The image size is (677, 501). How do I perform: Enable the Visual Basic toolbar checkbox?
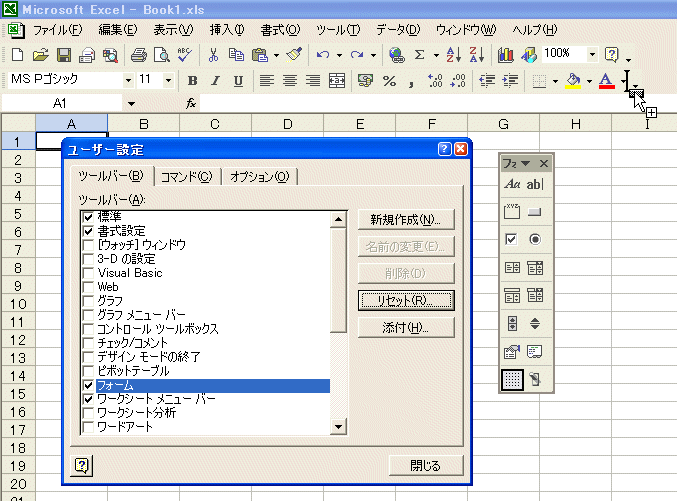88,273
